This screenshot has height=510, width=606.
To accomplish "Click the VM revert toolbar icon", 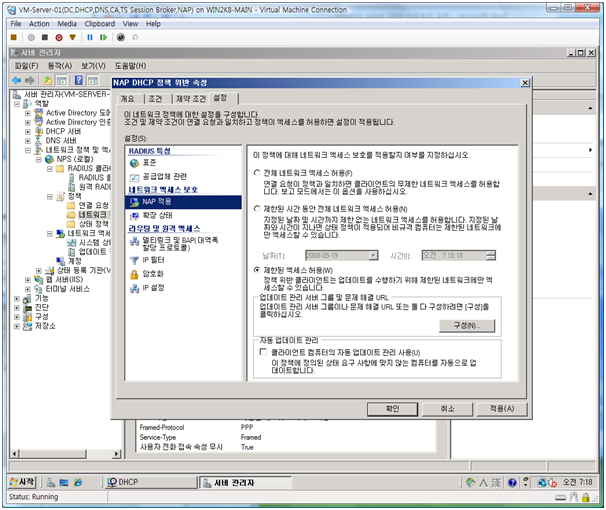I will (x=135, y=37).
